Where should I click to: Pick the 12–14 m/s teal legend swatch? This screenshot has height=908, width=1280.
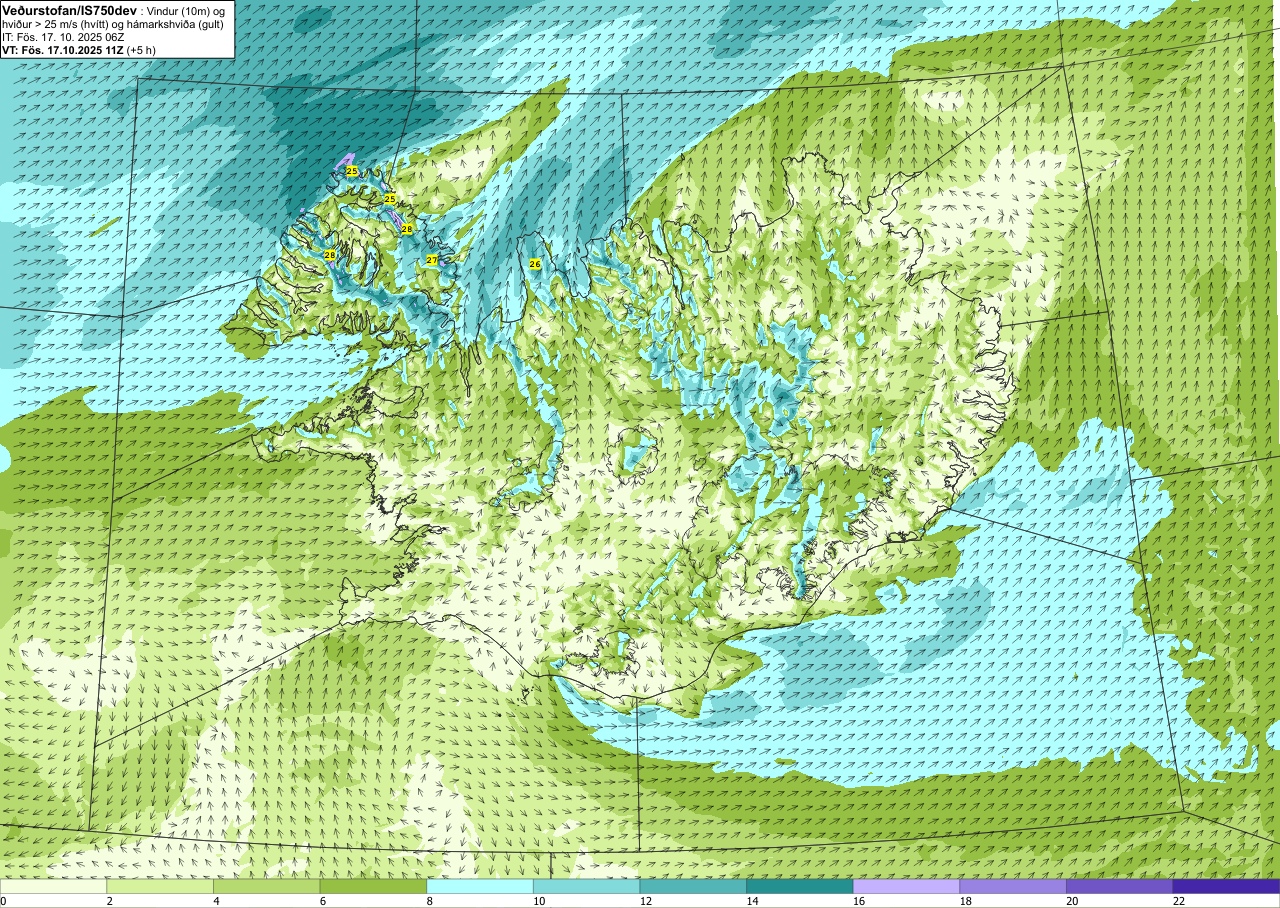pyautogui.click(x=693, y=886)
